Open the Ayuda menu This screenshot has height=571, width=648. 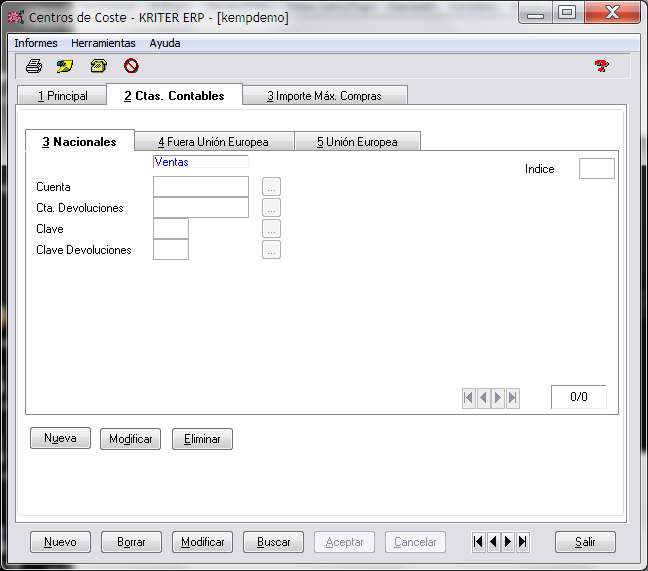[165, 43]
